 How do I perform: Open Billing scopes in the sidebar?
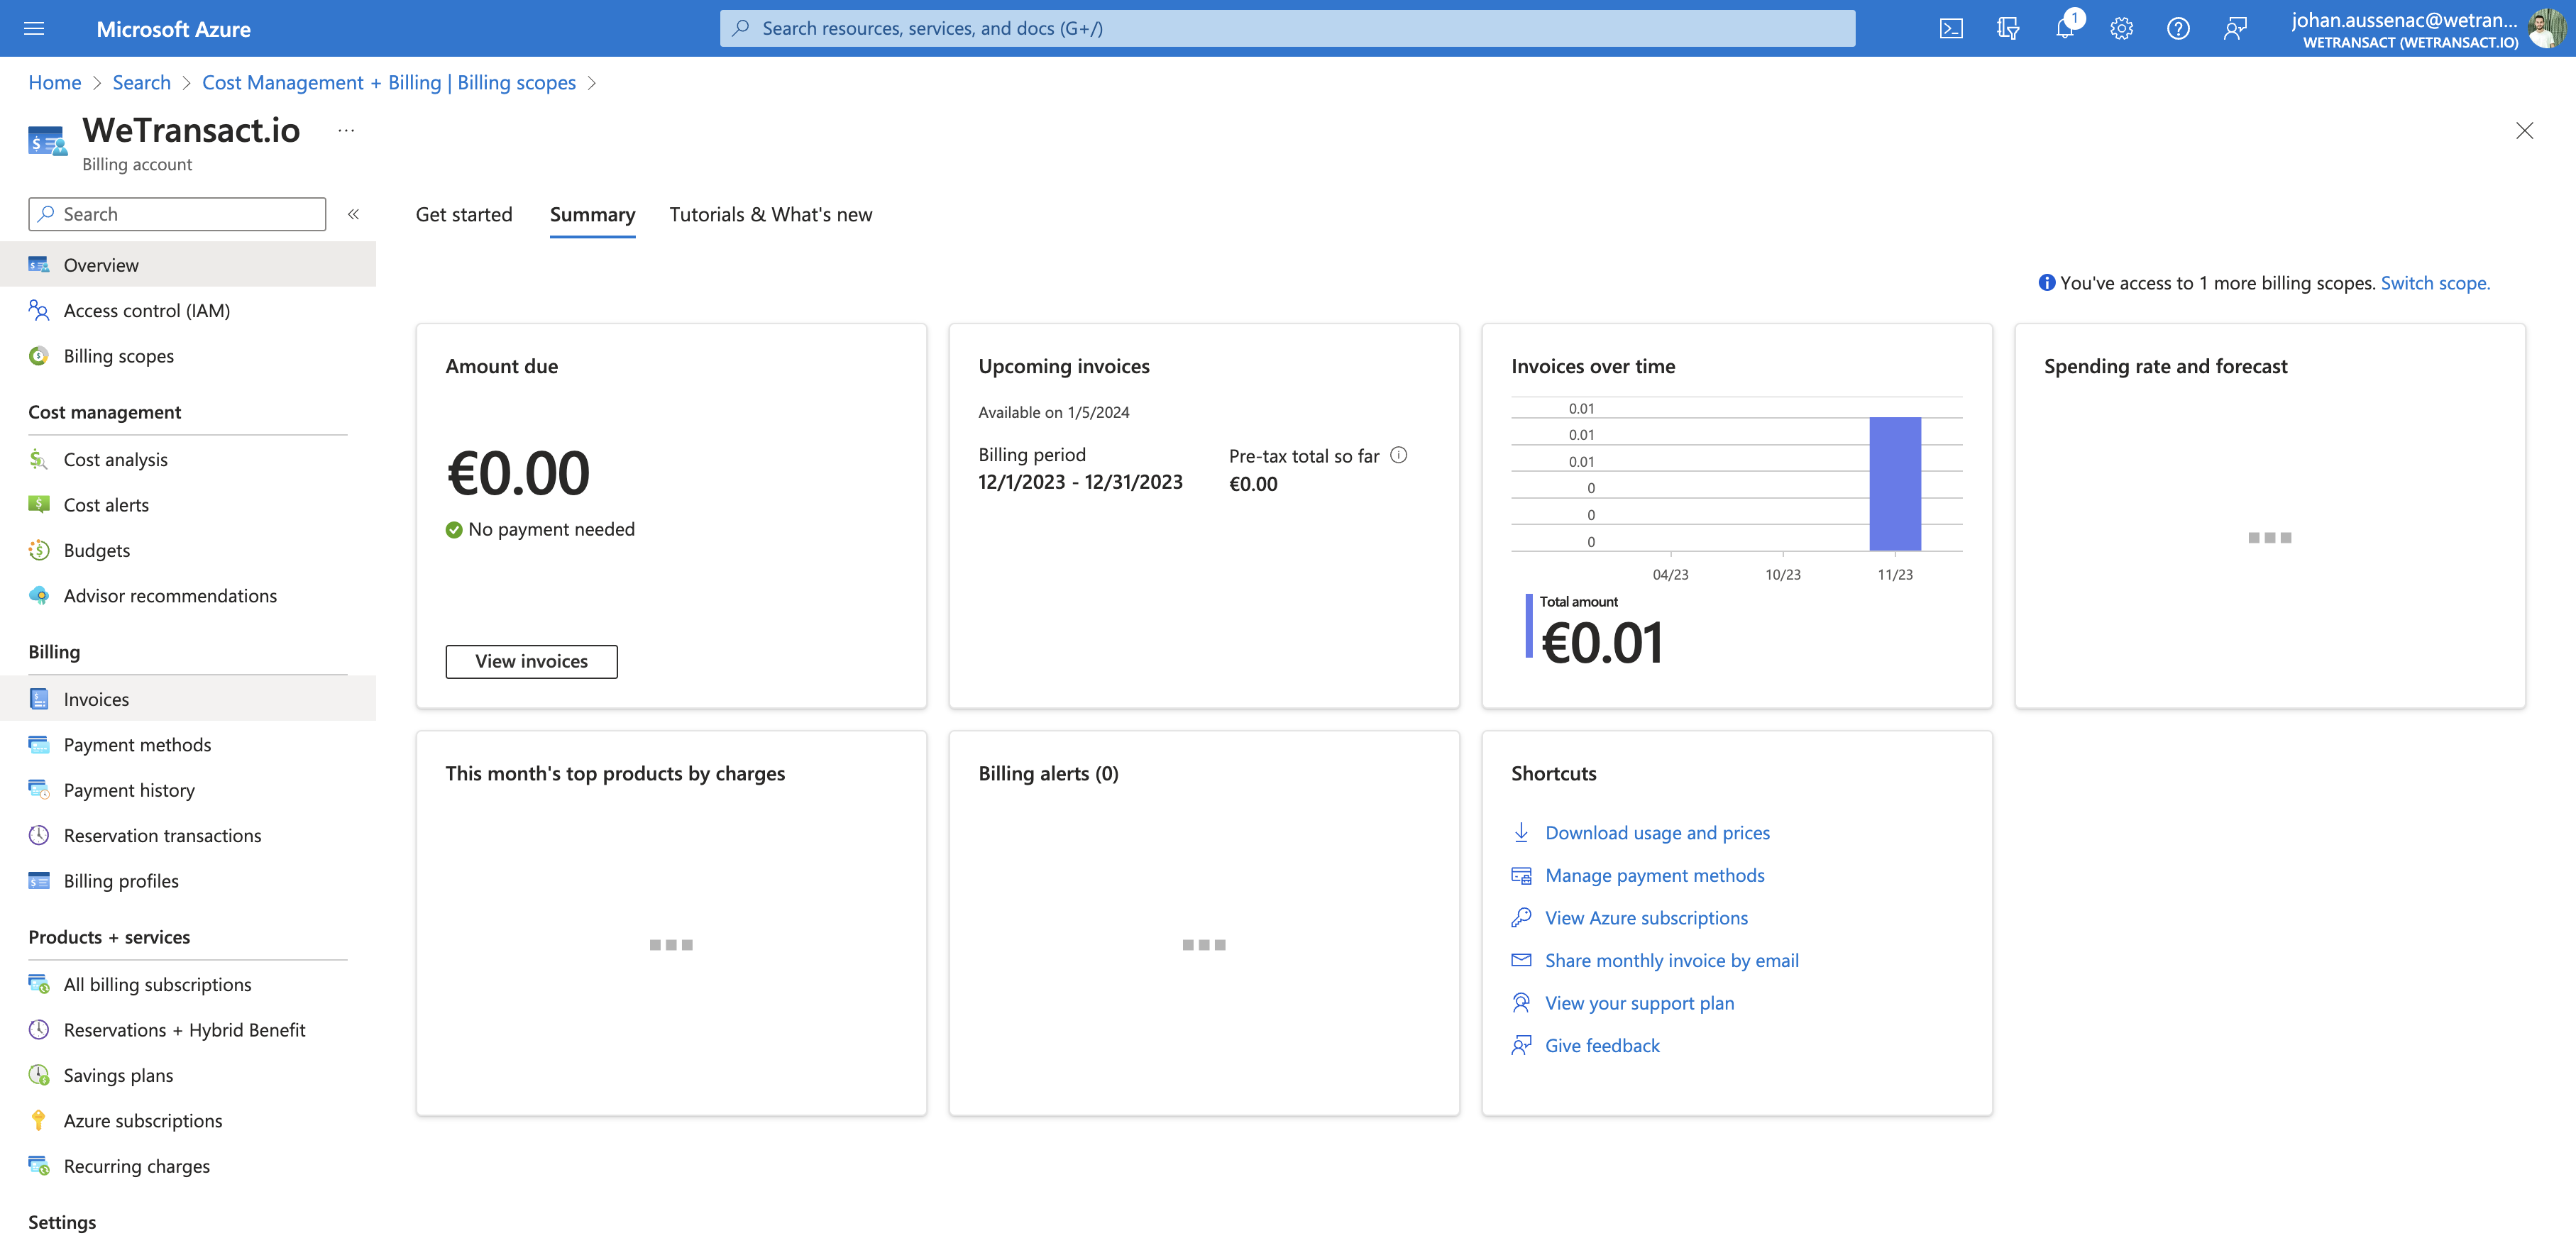(188, 356)
